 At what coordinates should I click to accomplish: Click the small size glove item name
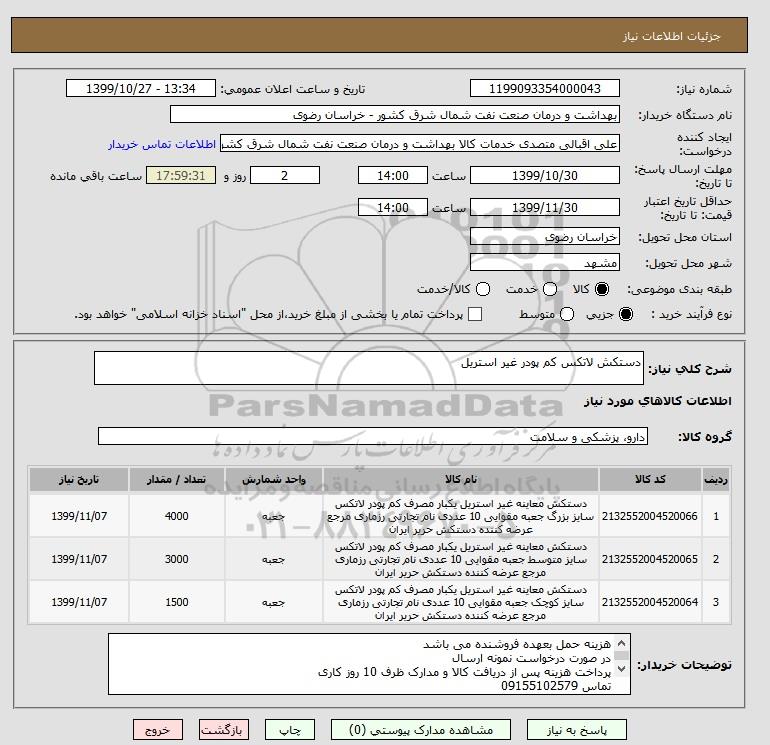click(x=461, y=602)
